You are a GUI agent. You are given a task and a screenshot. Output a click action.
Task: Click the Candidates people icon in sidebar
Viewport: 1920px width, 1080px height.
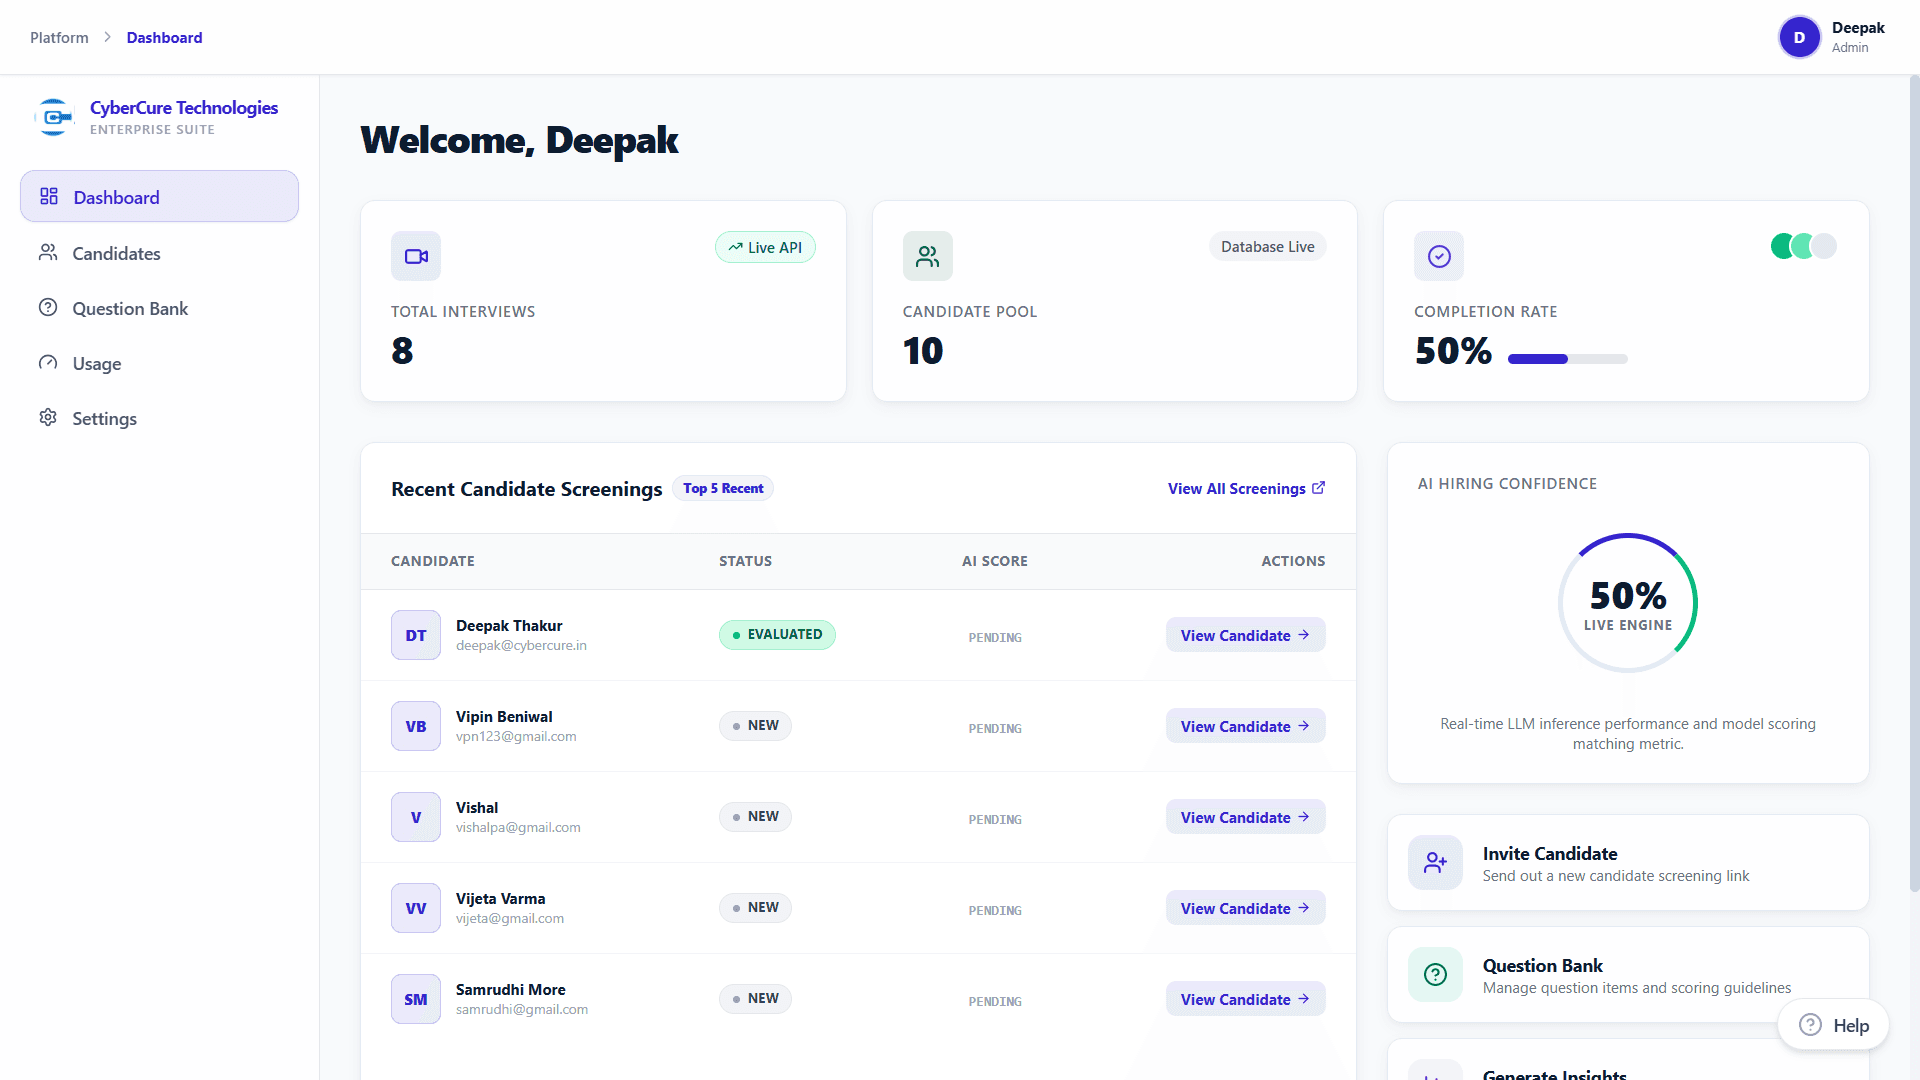pyautogui.click(x=48, y=252)
